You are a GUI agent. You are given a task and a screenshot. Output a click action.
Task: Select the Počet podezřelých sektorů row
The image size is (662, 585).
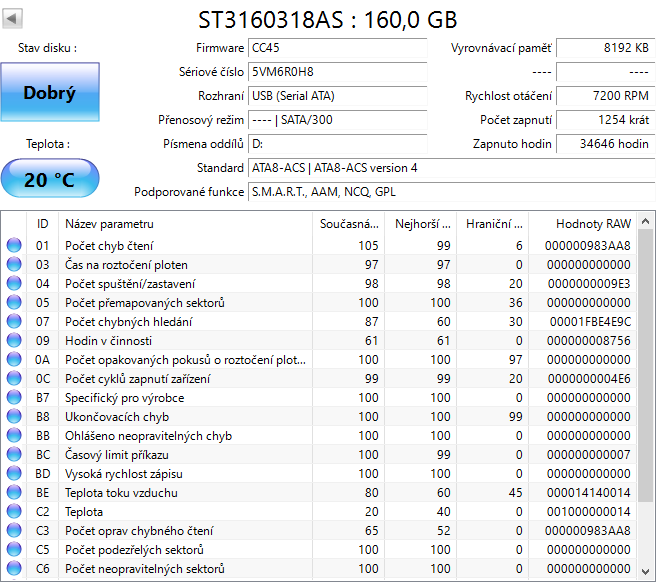[319, 549]
